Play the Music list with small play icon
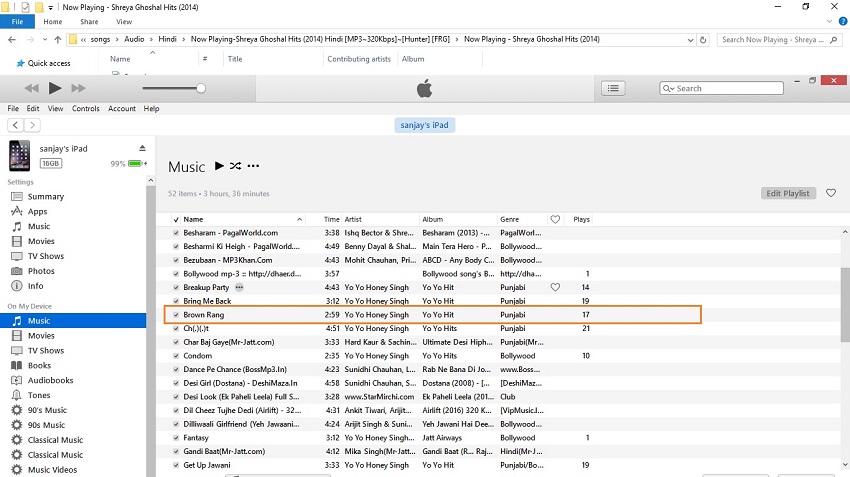Image resolution: width=850 pixels, height=477 pixels. 219,166
